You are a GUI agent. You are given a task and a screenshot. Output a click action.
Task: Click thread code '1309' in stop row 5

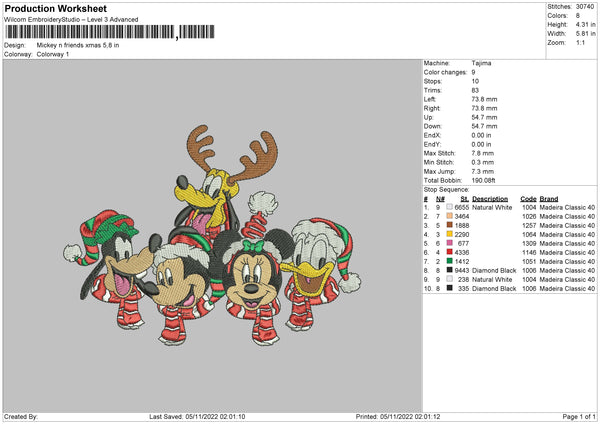coord(529,243)
